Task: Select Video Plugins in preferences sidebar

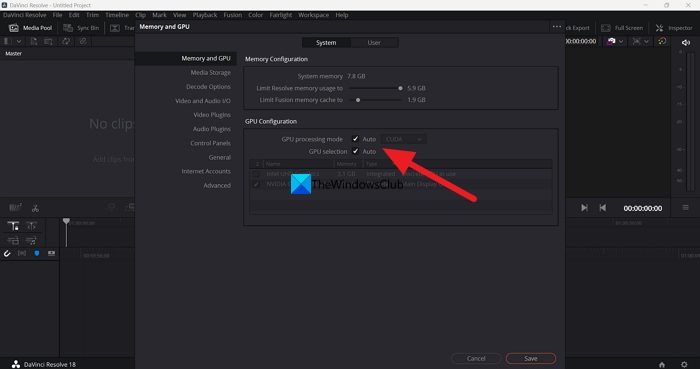Action: click(x=212, y=115)
